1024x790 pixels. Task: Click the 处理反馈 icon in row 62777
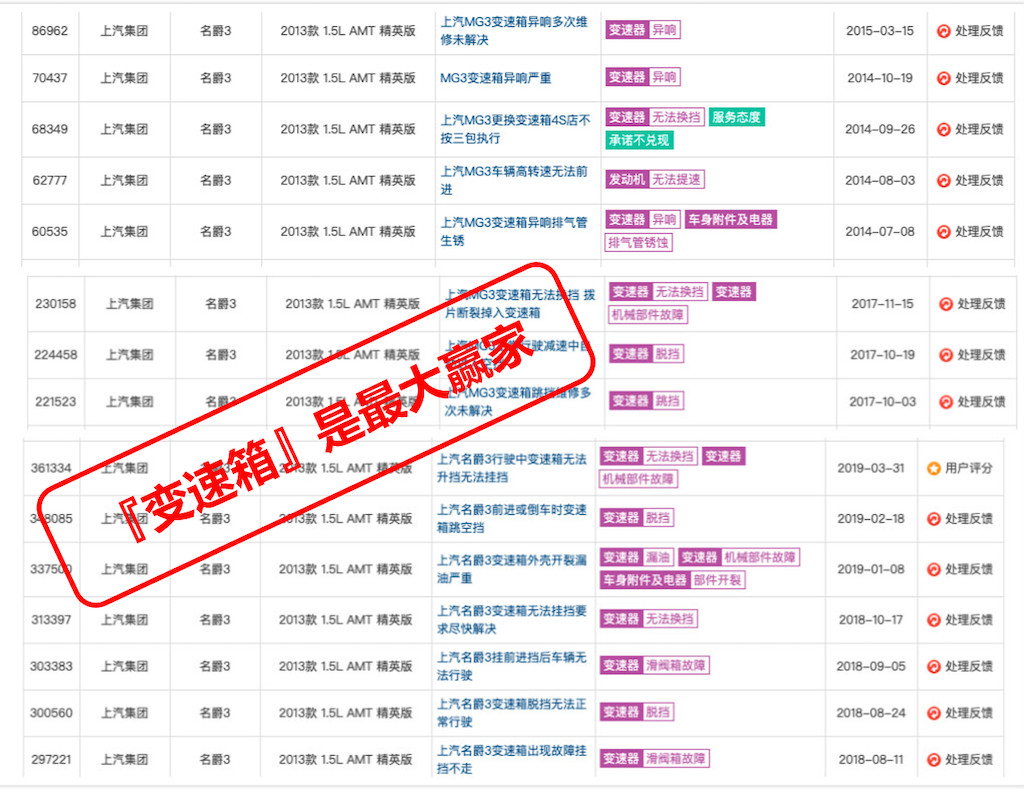coord(943,180)
